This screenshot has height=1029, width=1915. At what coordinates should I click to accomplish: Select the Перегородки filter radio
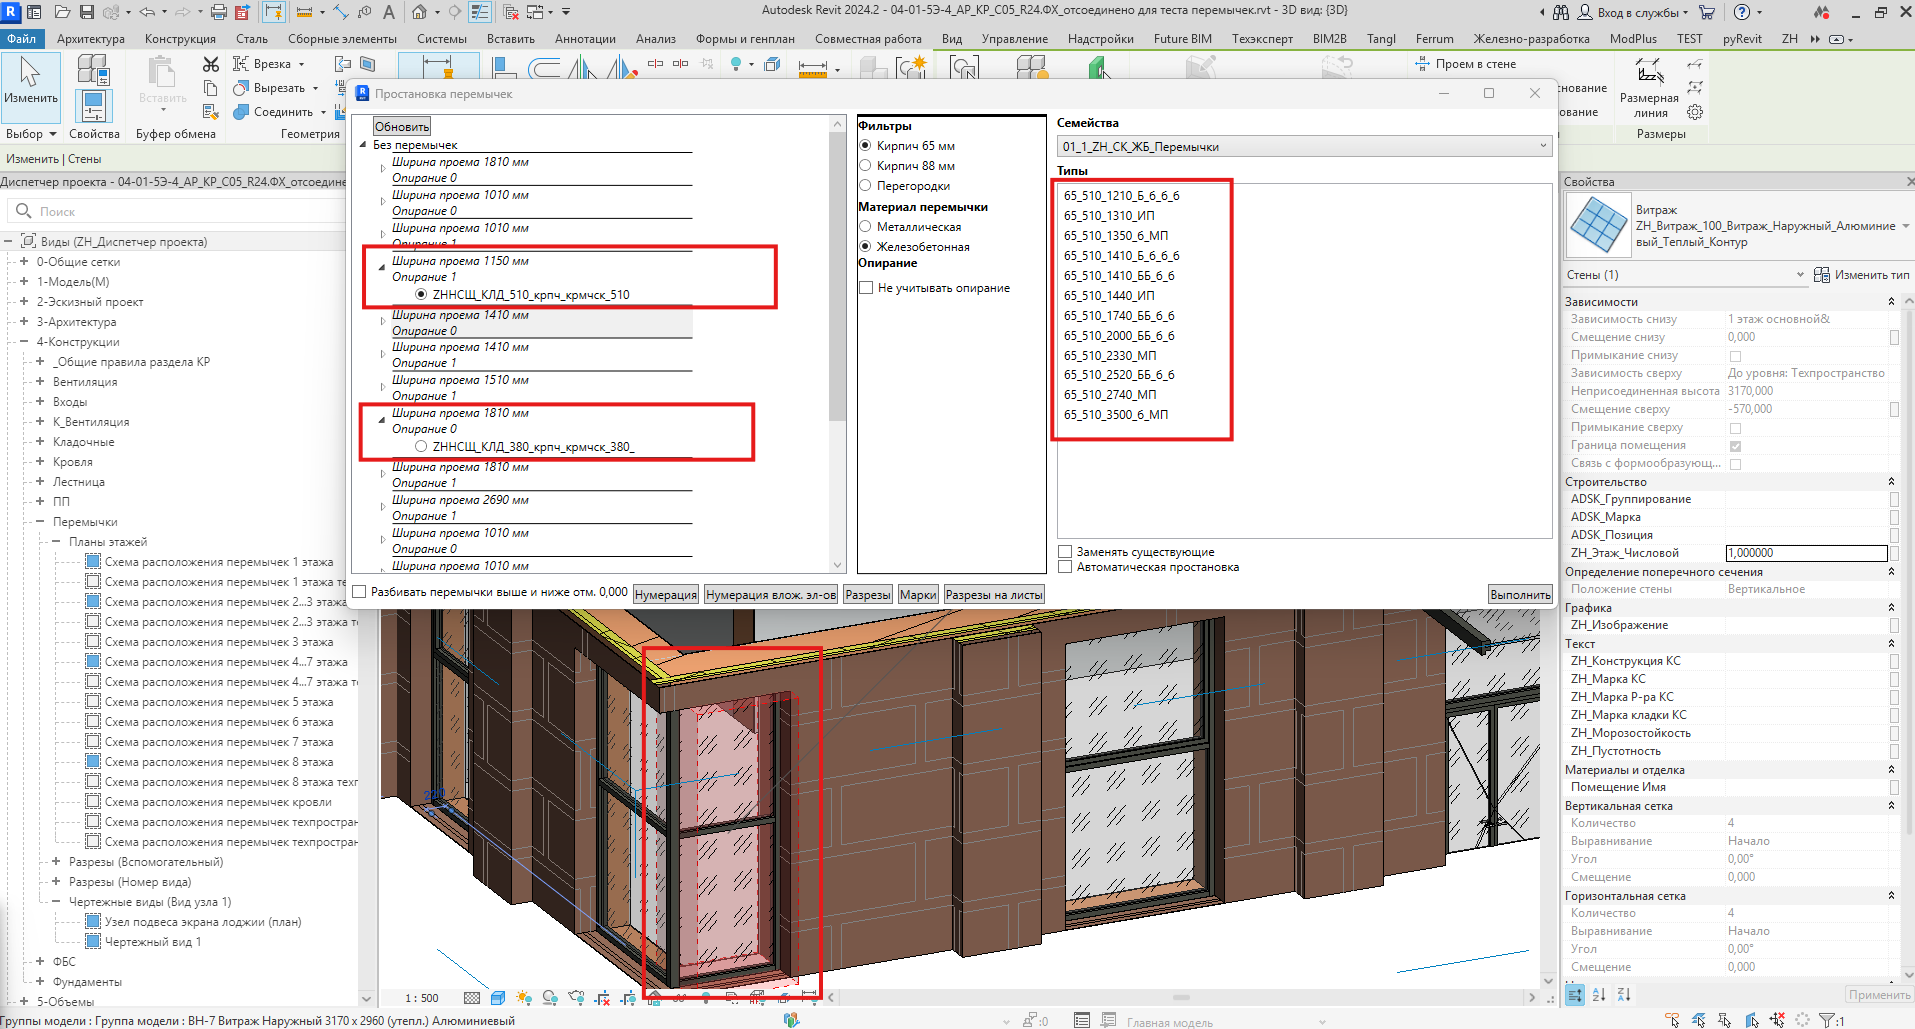(x=865, y=186)
